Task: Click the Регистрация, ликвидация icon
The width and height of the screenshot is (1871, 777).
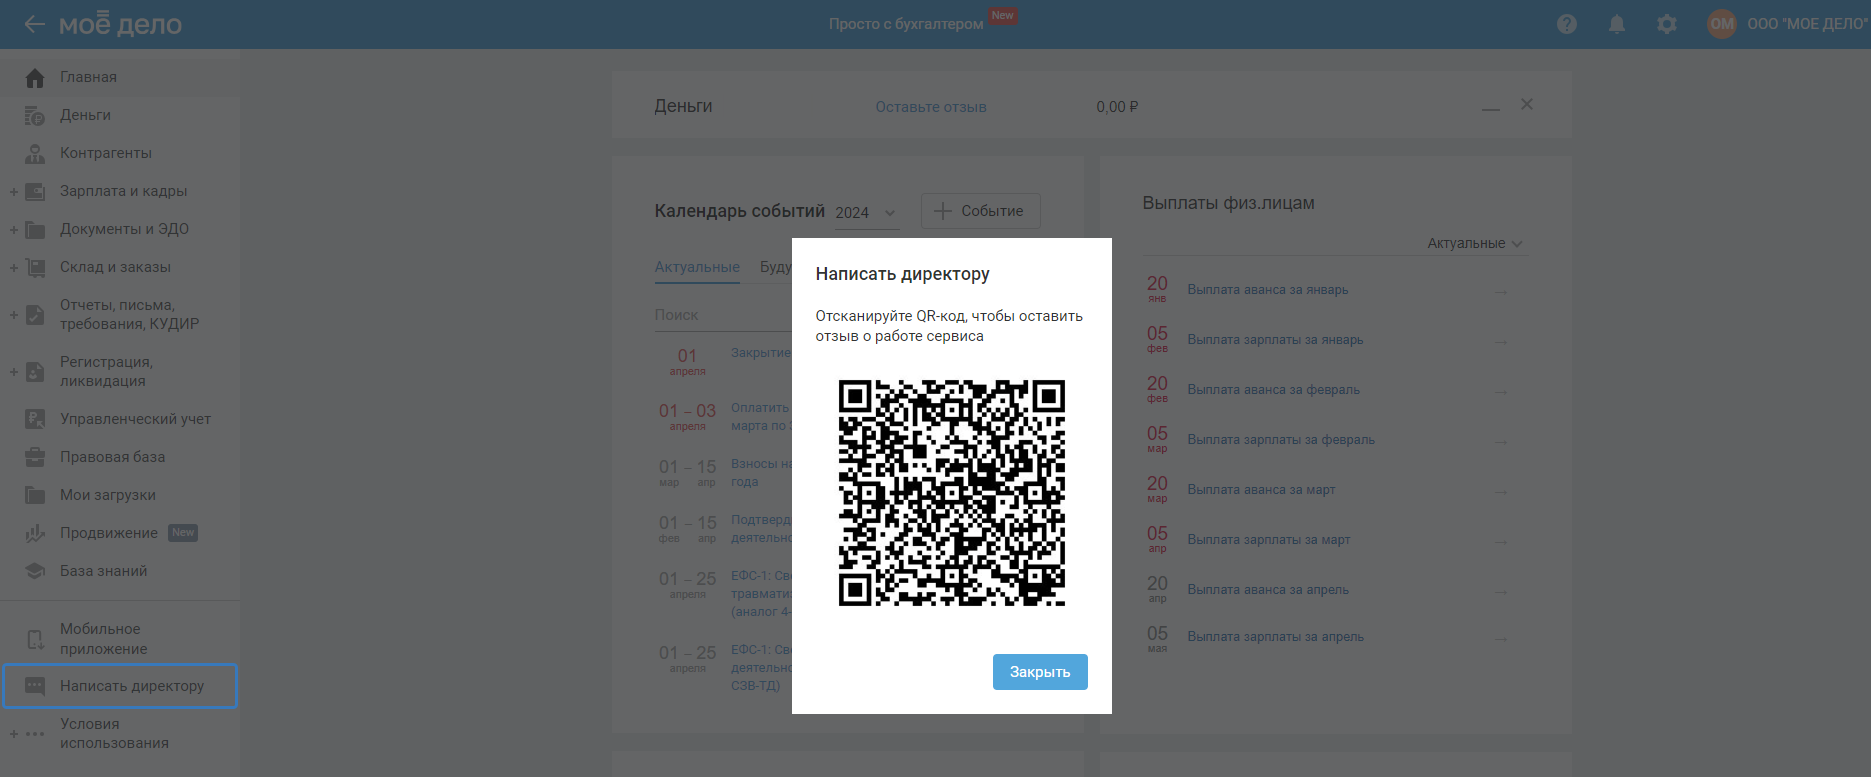Action: (x=35, y=372)
